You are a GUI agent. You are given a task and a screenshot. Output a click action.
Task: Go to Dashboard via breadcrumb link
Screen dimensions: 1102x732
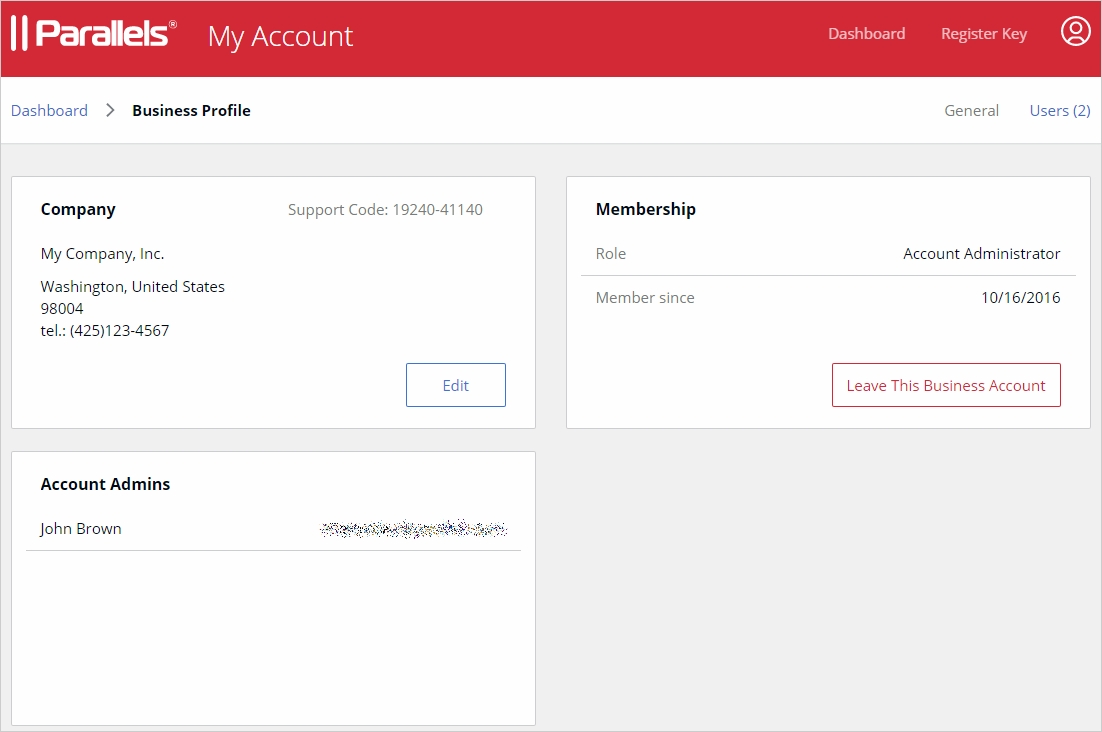click(49, 111)
